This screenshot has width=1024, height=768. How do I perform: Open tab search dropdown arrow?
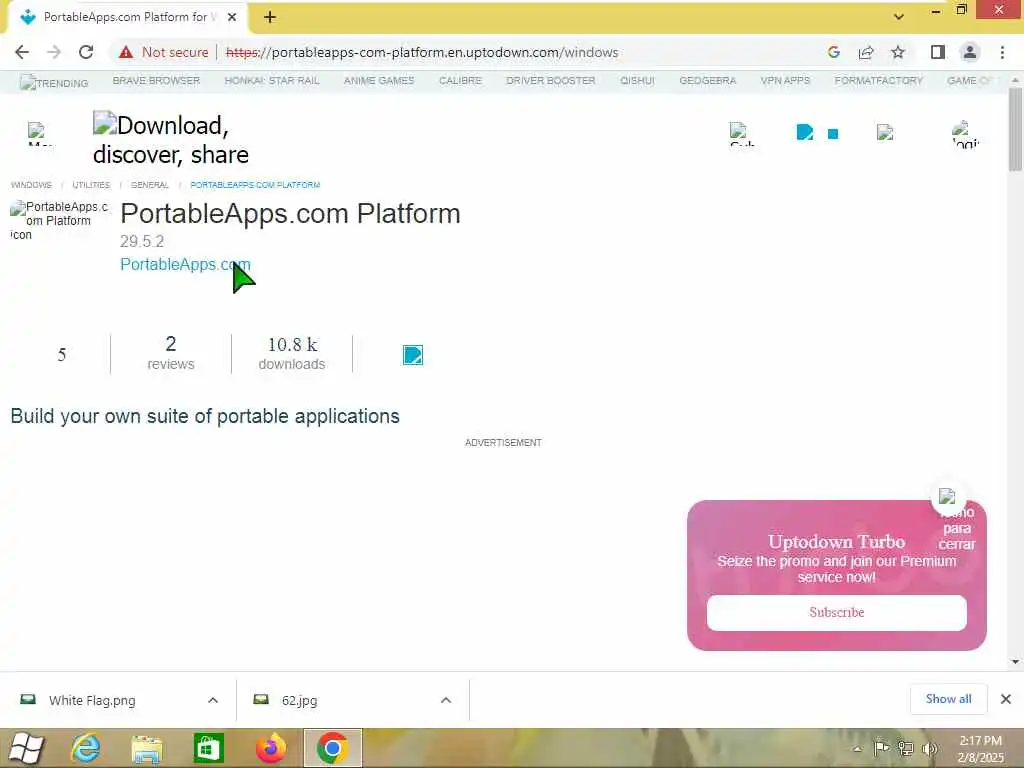click(899, 16)
